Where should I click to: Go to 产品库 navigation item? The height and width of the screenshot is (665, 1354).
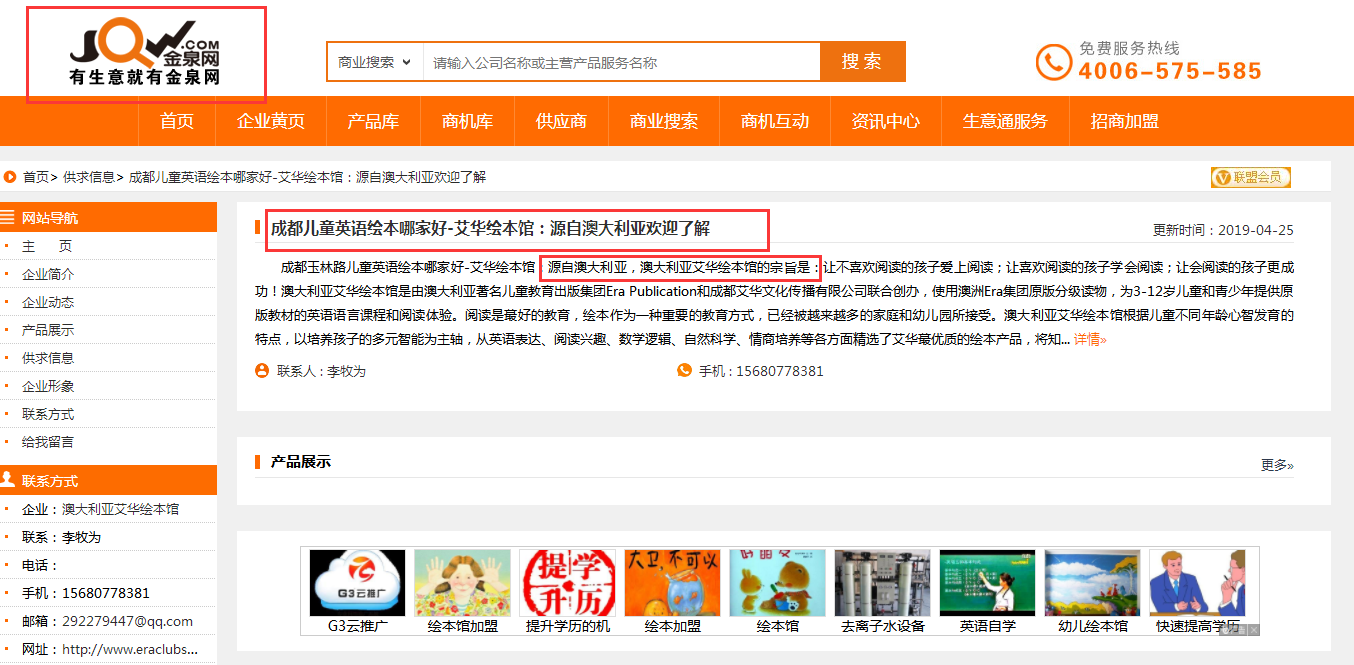(373, 121)
